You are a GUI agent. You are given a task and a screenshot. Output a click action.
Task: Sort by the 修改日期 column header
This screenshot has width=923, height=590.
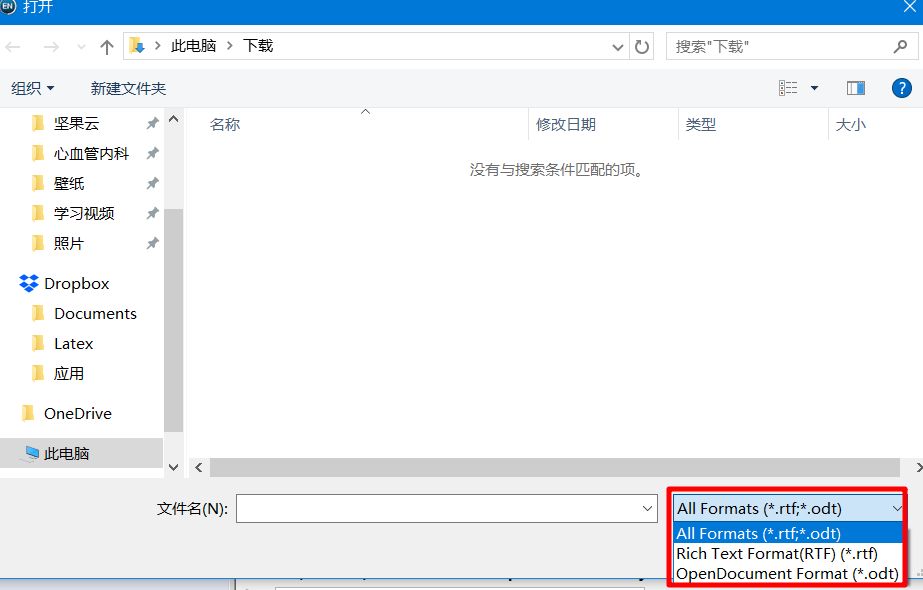(566, 125)
